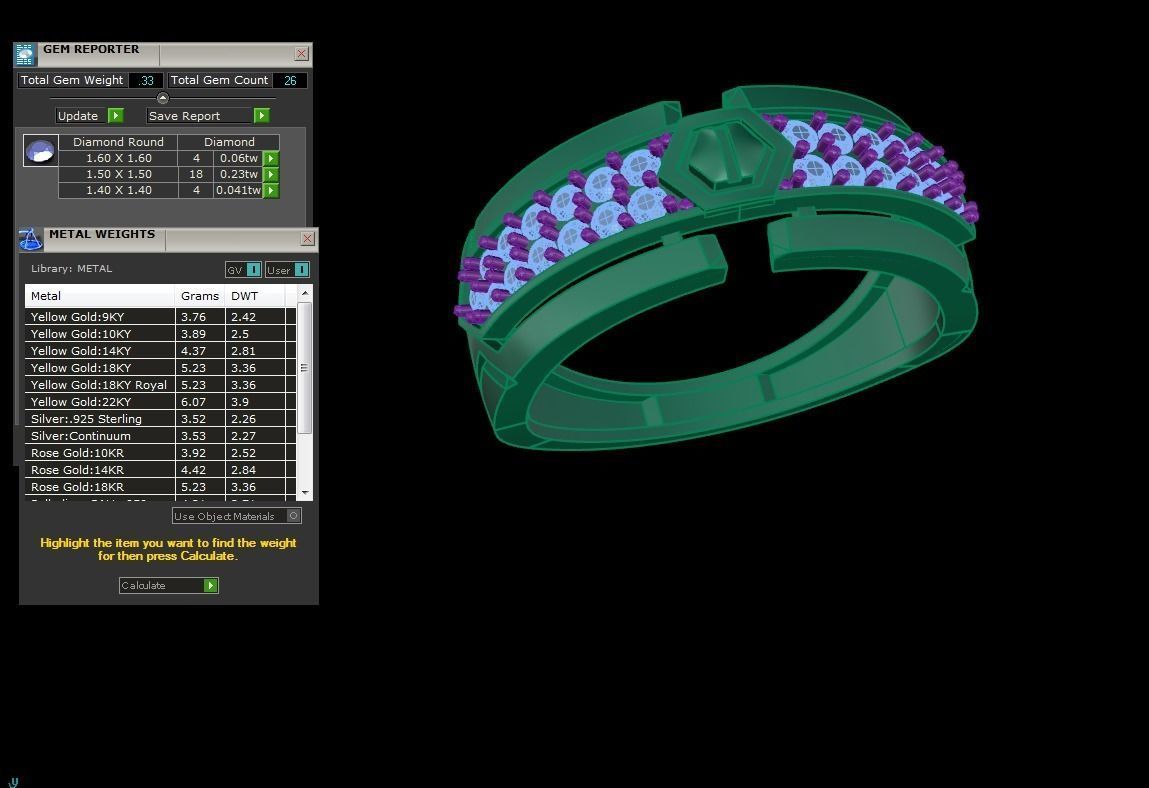Click the Metal Weights panel icon

coord(31,239)
